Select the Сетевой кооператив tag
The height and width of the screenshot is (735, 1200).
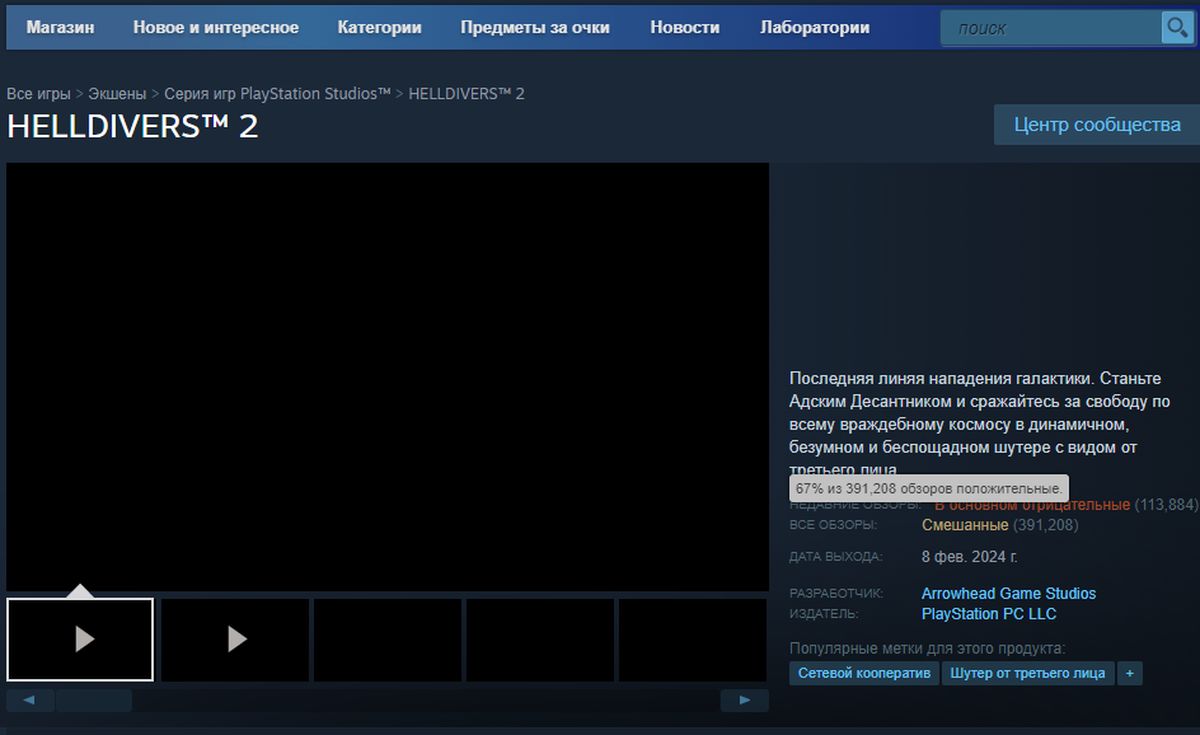coord(864,673)
